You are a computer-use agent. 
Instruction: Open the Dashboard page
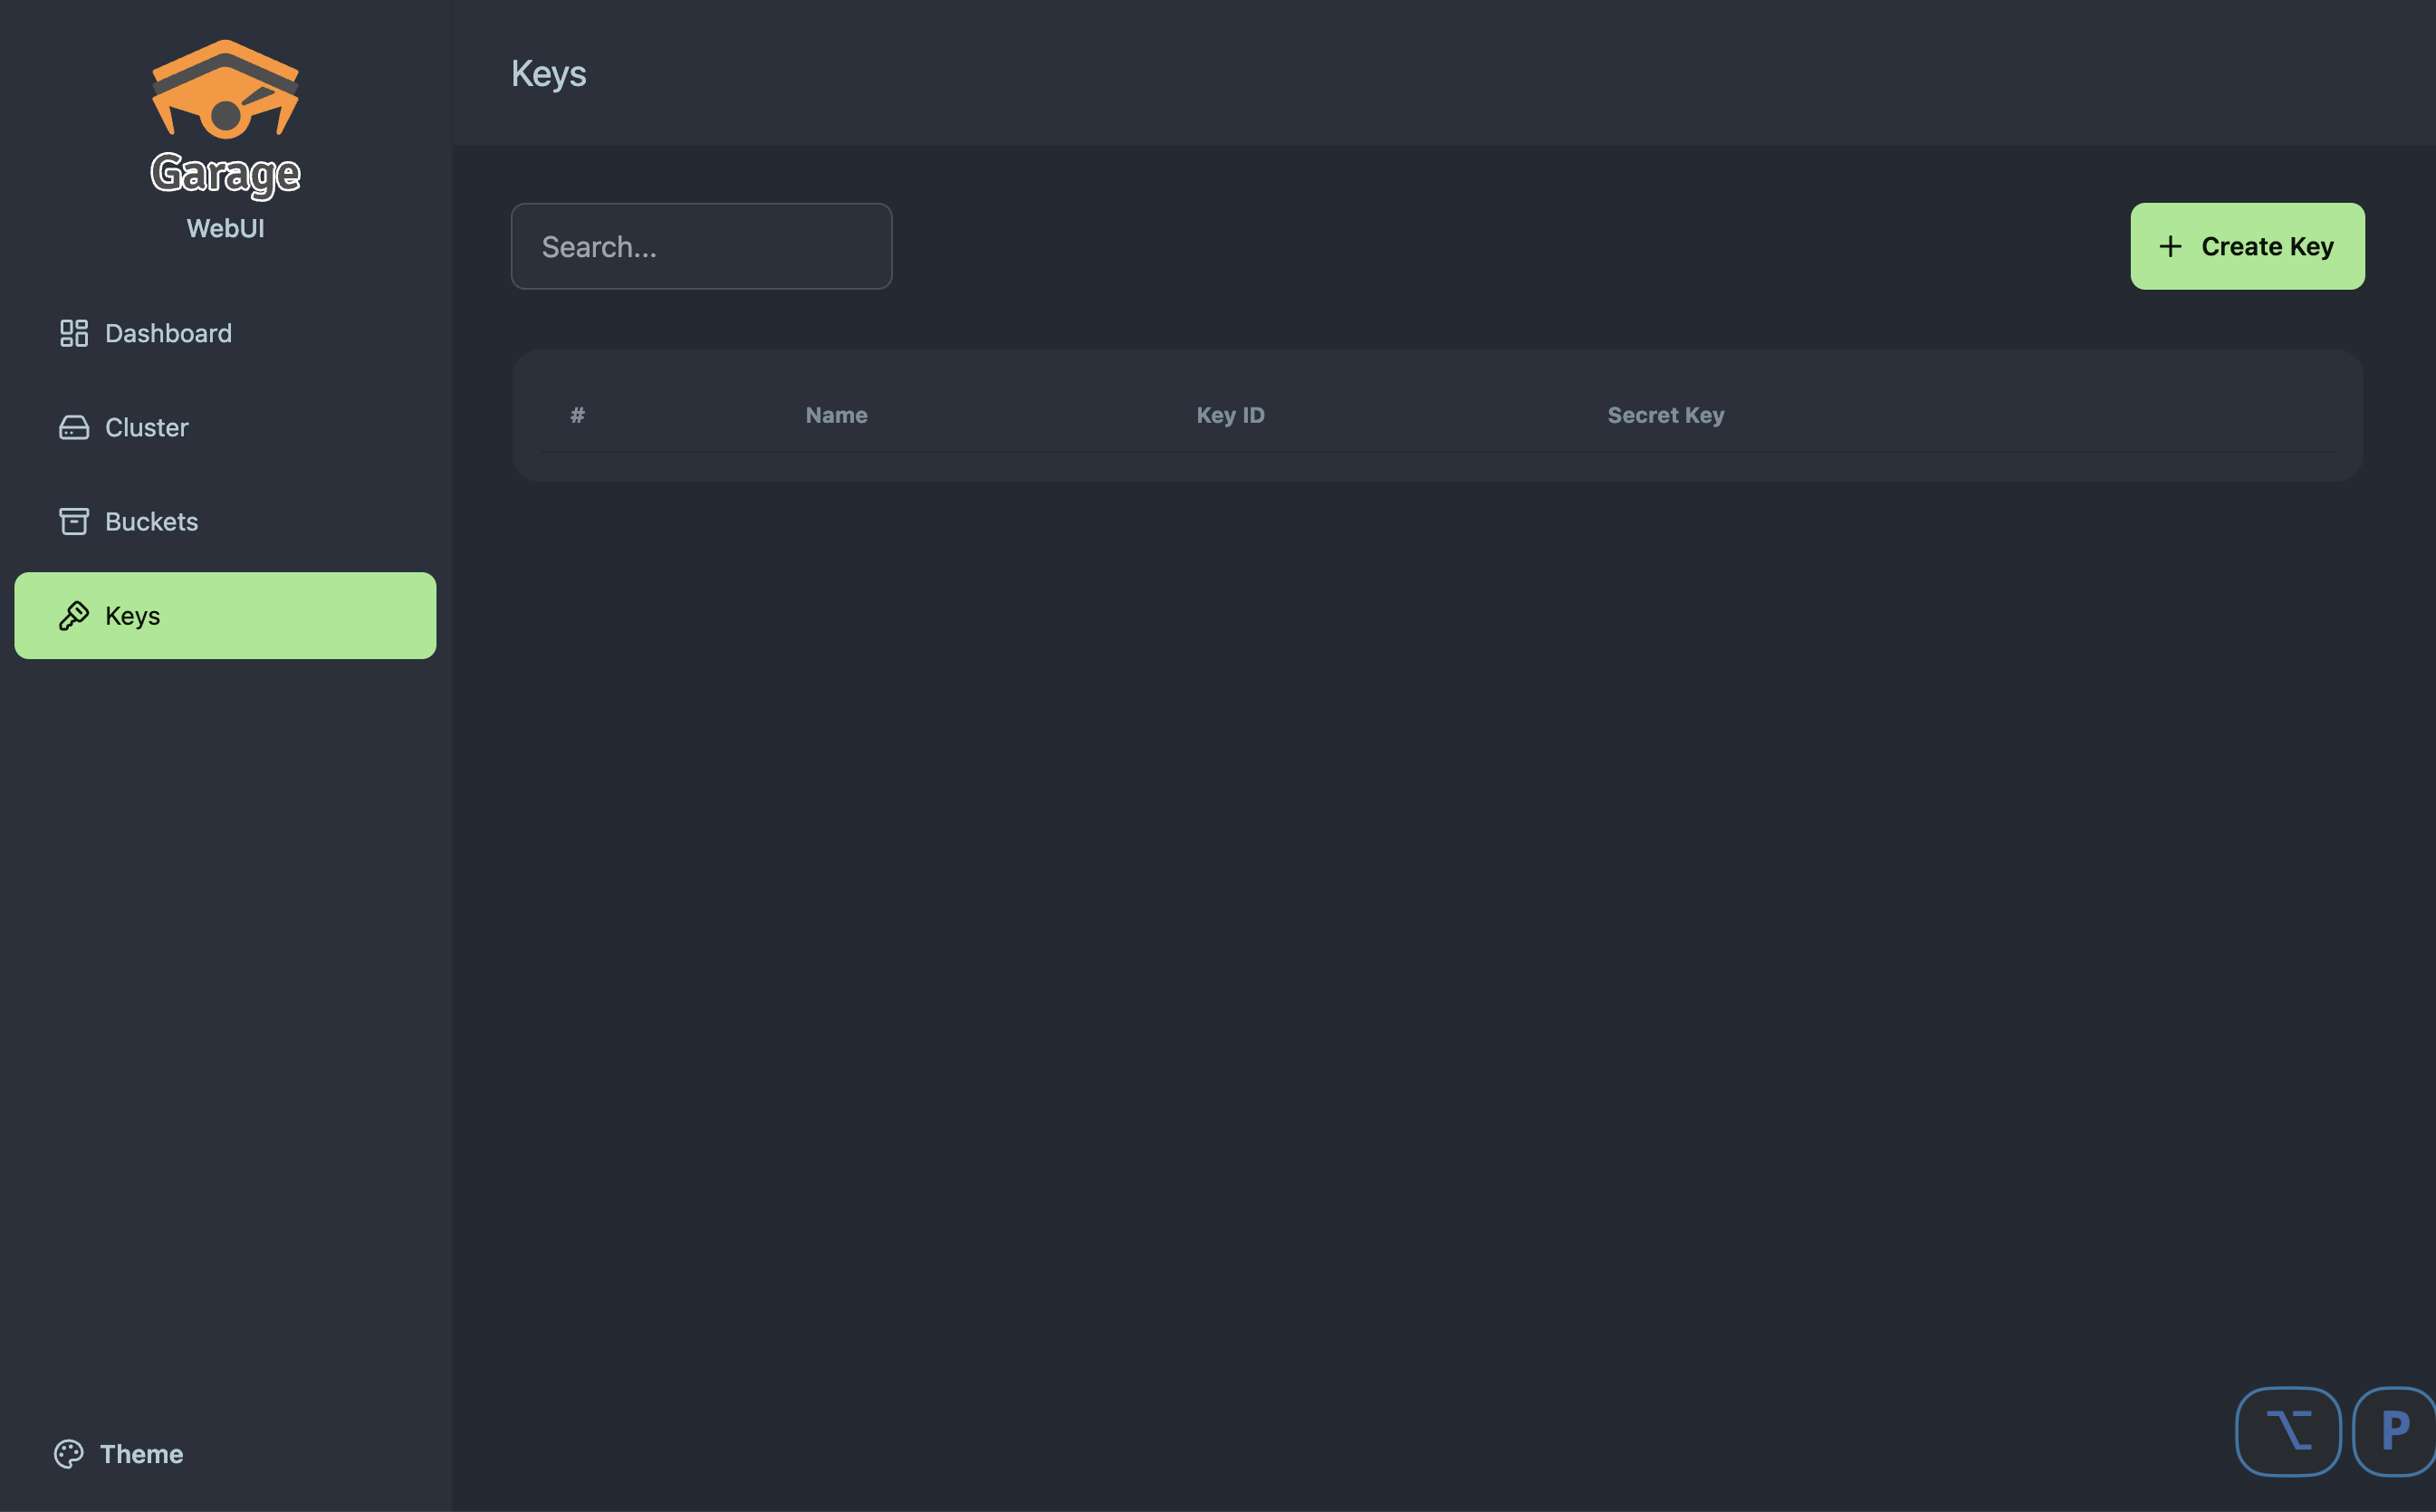click(168, 333)
